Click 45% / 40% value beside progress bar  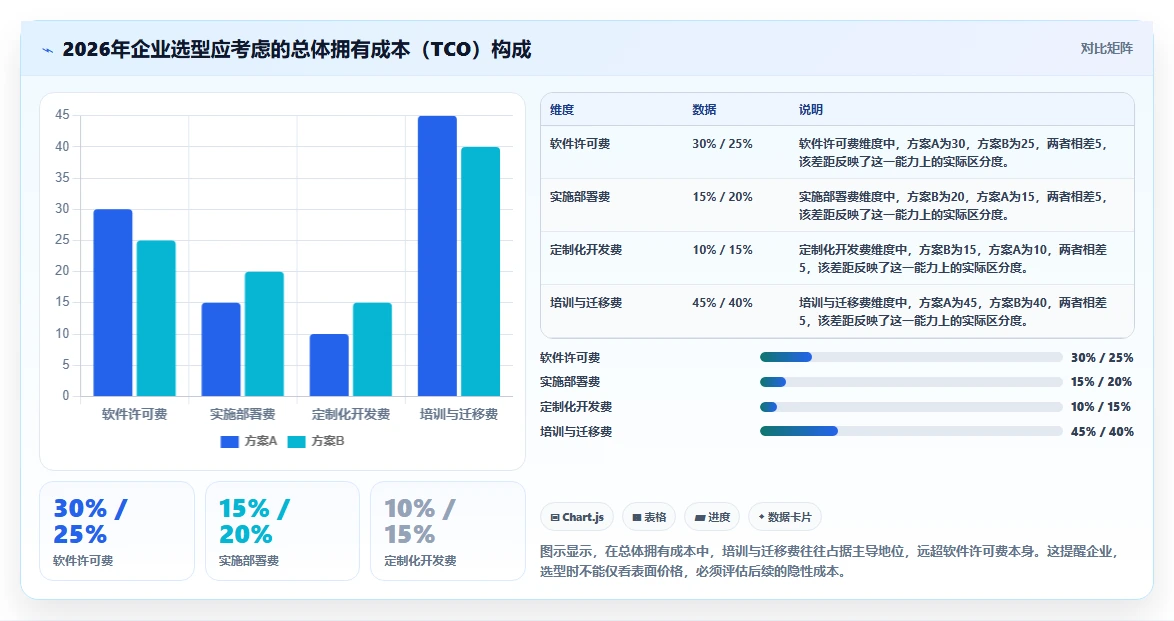pos(1102,431)
